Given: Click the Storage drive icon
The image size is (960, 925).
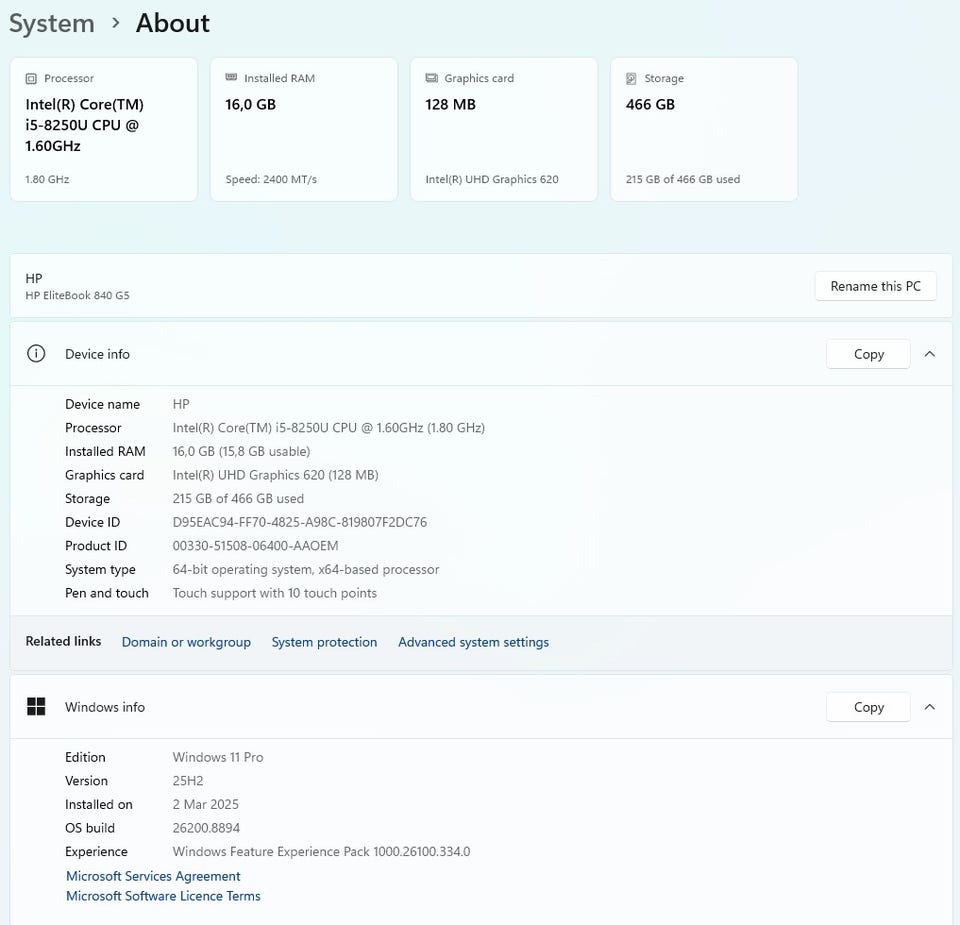Looking at the screenshot, I should [x=631, y=78].
